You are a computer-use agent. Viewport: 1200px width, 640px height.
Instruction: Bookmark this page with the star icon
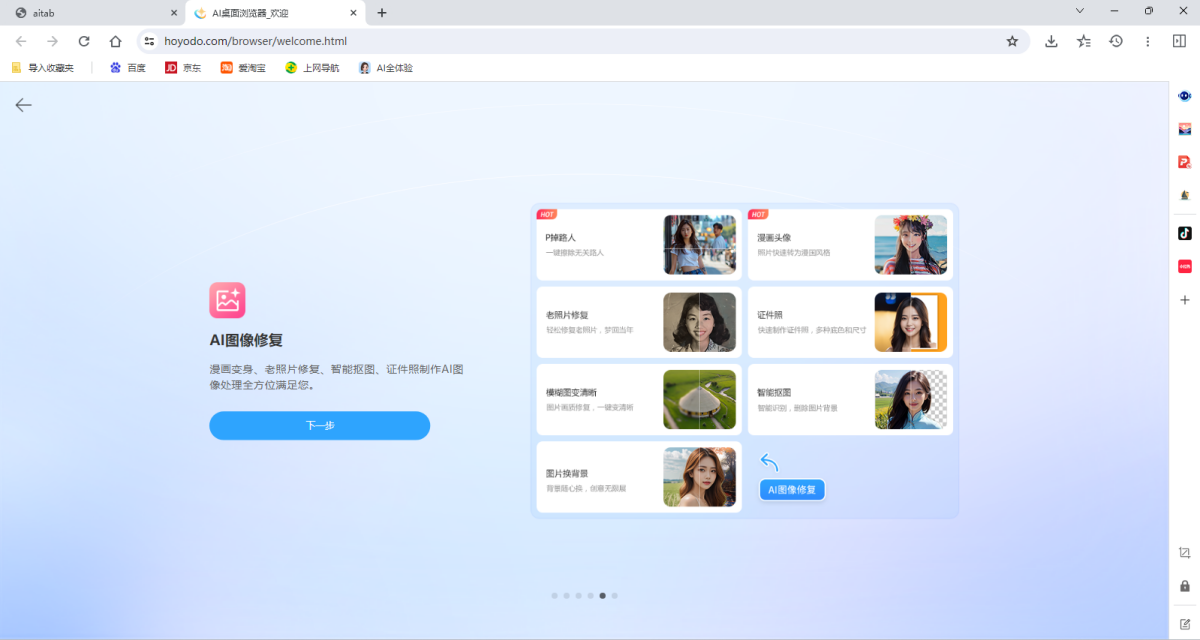coord(1012,41)
